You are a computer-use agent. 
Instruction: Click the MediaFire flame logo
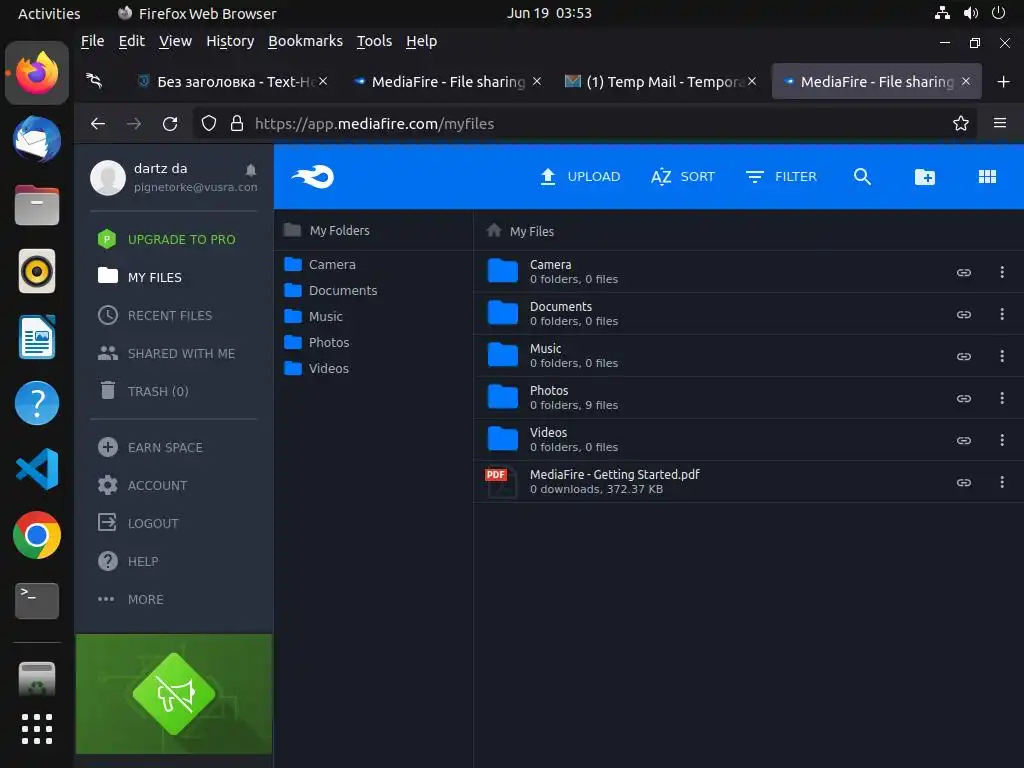click(x=313, y=176)
